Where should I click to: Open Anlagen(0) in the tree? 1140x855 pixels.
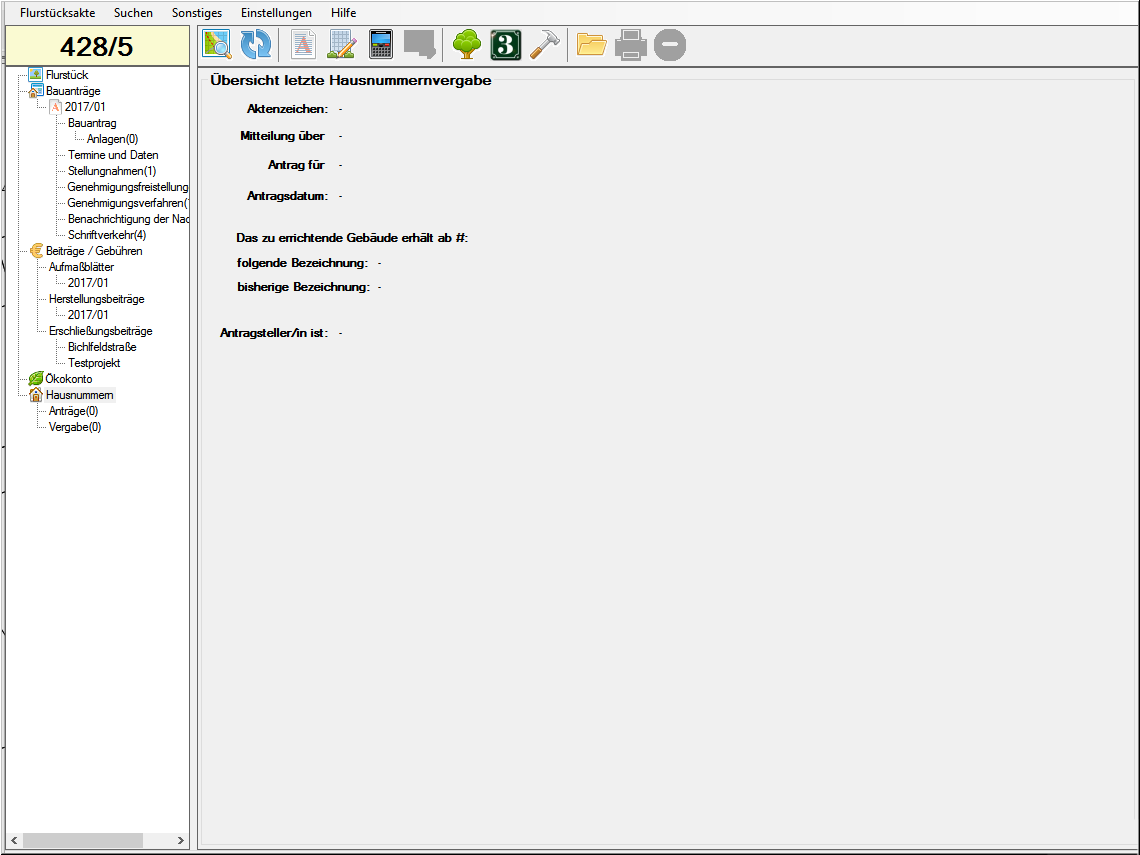113,139
